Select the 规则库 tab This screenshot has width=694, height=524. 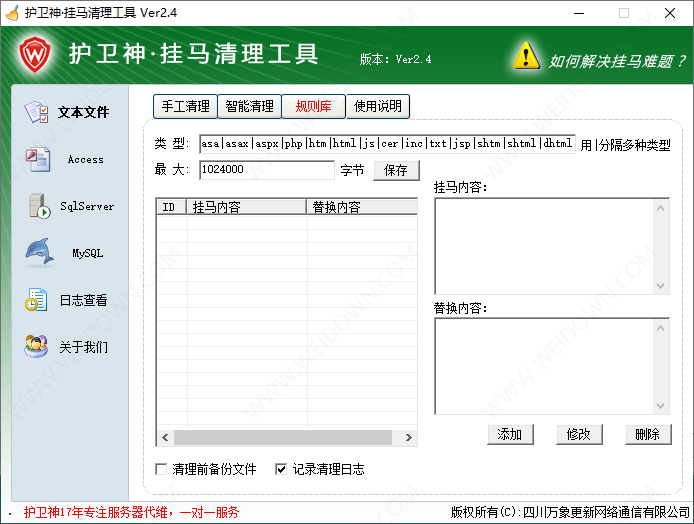313,106
